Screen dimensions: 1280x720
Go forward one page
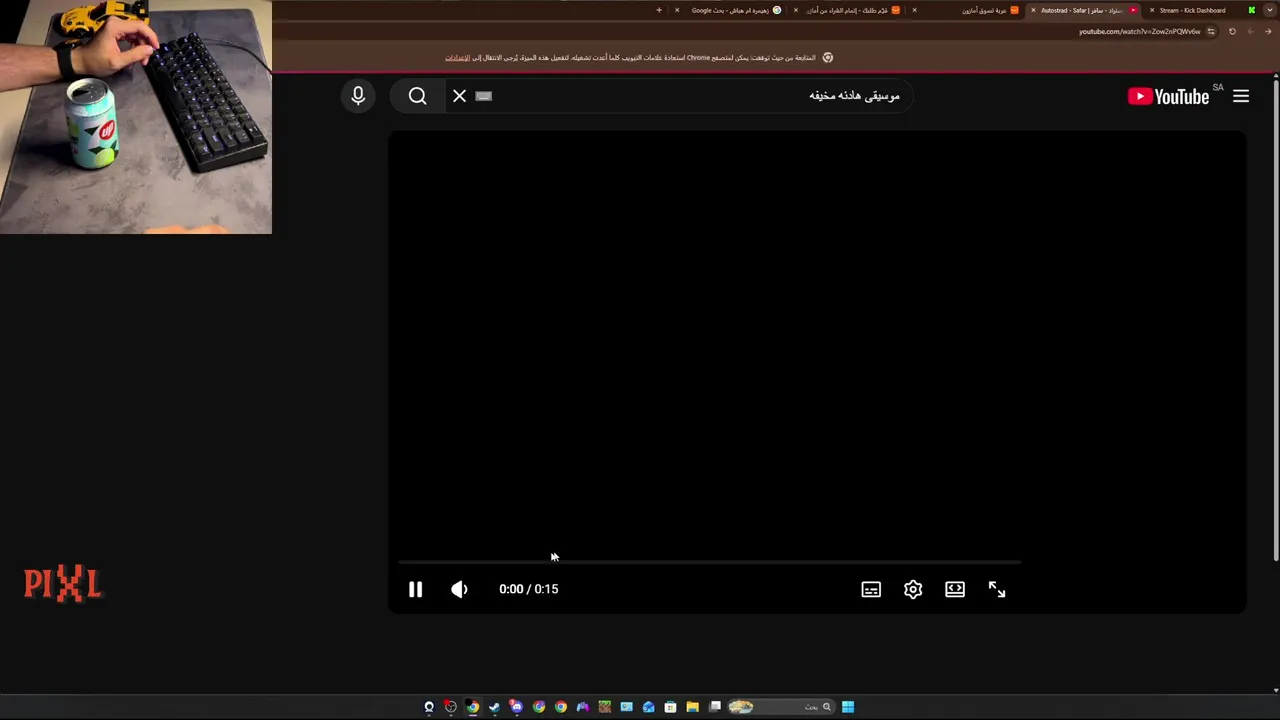click(x=1250, y=31)
